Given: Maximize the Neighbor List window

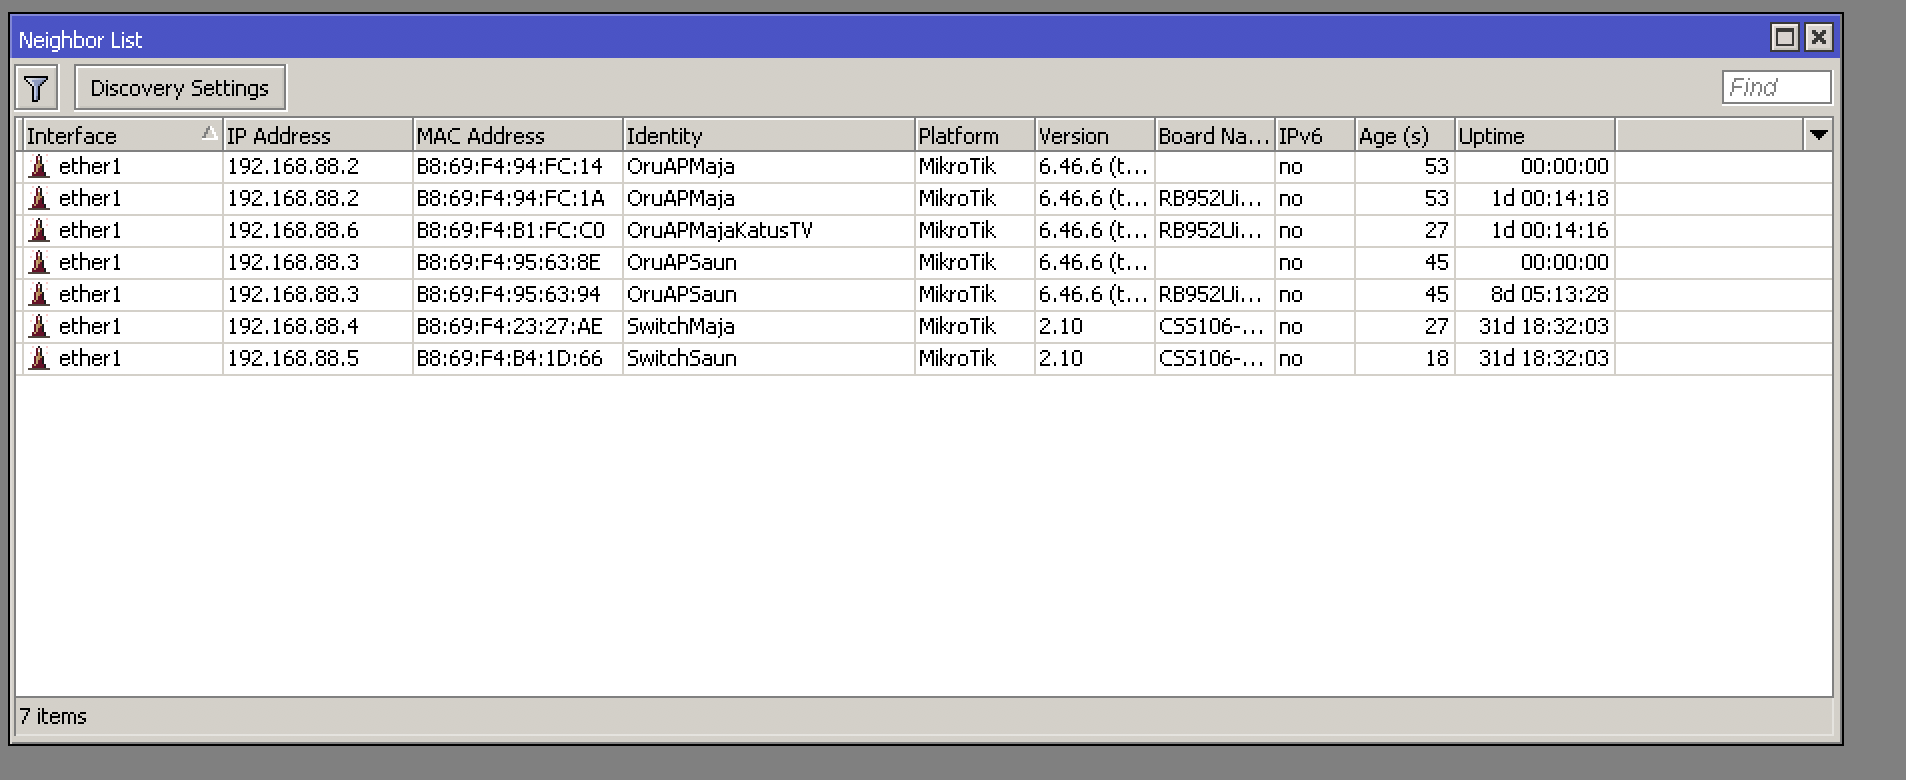Looking at the screenshot, I should click(x=1785, y=38).
